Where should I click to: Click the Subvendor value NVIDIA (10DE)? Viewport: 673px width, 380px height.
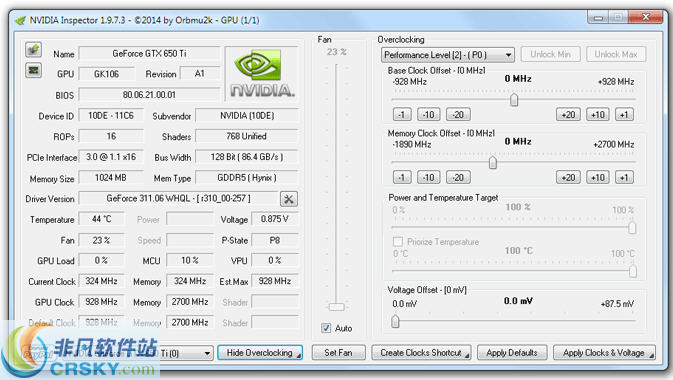[247, 116]
